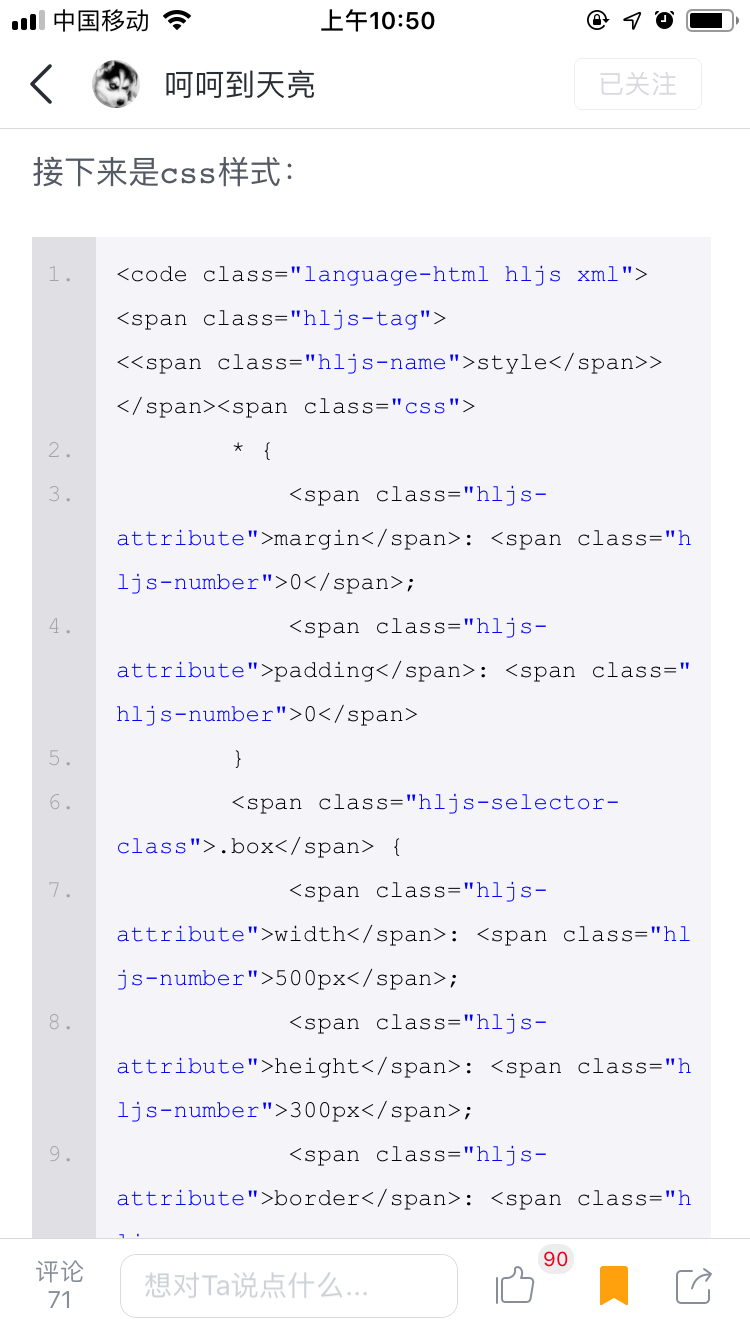The width and height of the screenshot is (750, 1334).
Task: Tap line number 1 in the code gutter
Action: [x=60, y=275]
